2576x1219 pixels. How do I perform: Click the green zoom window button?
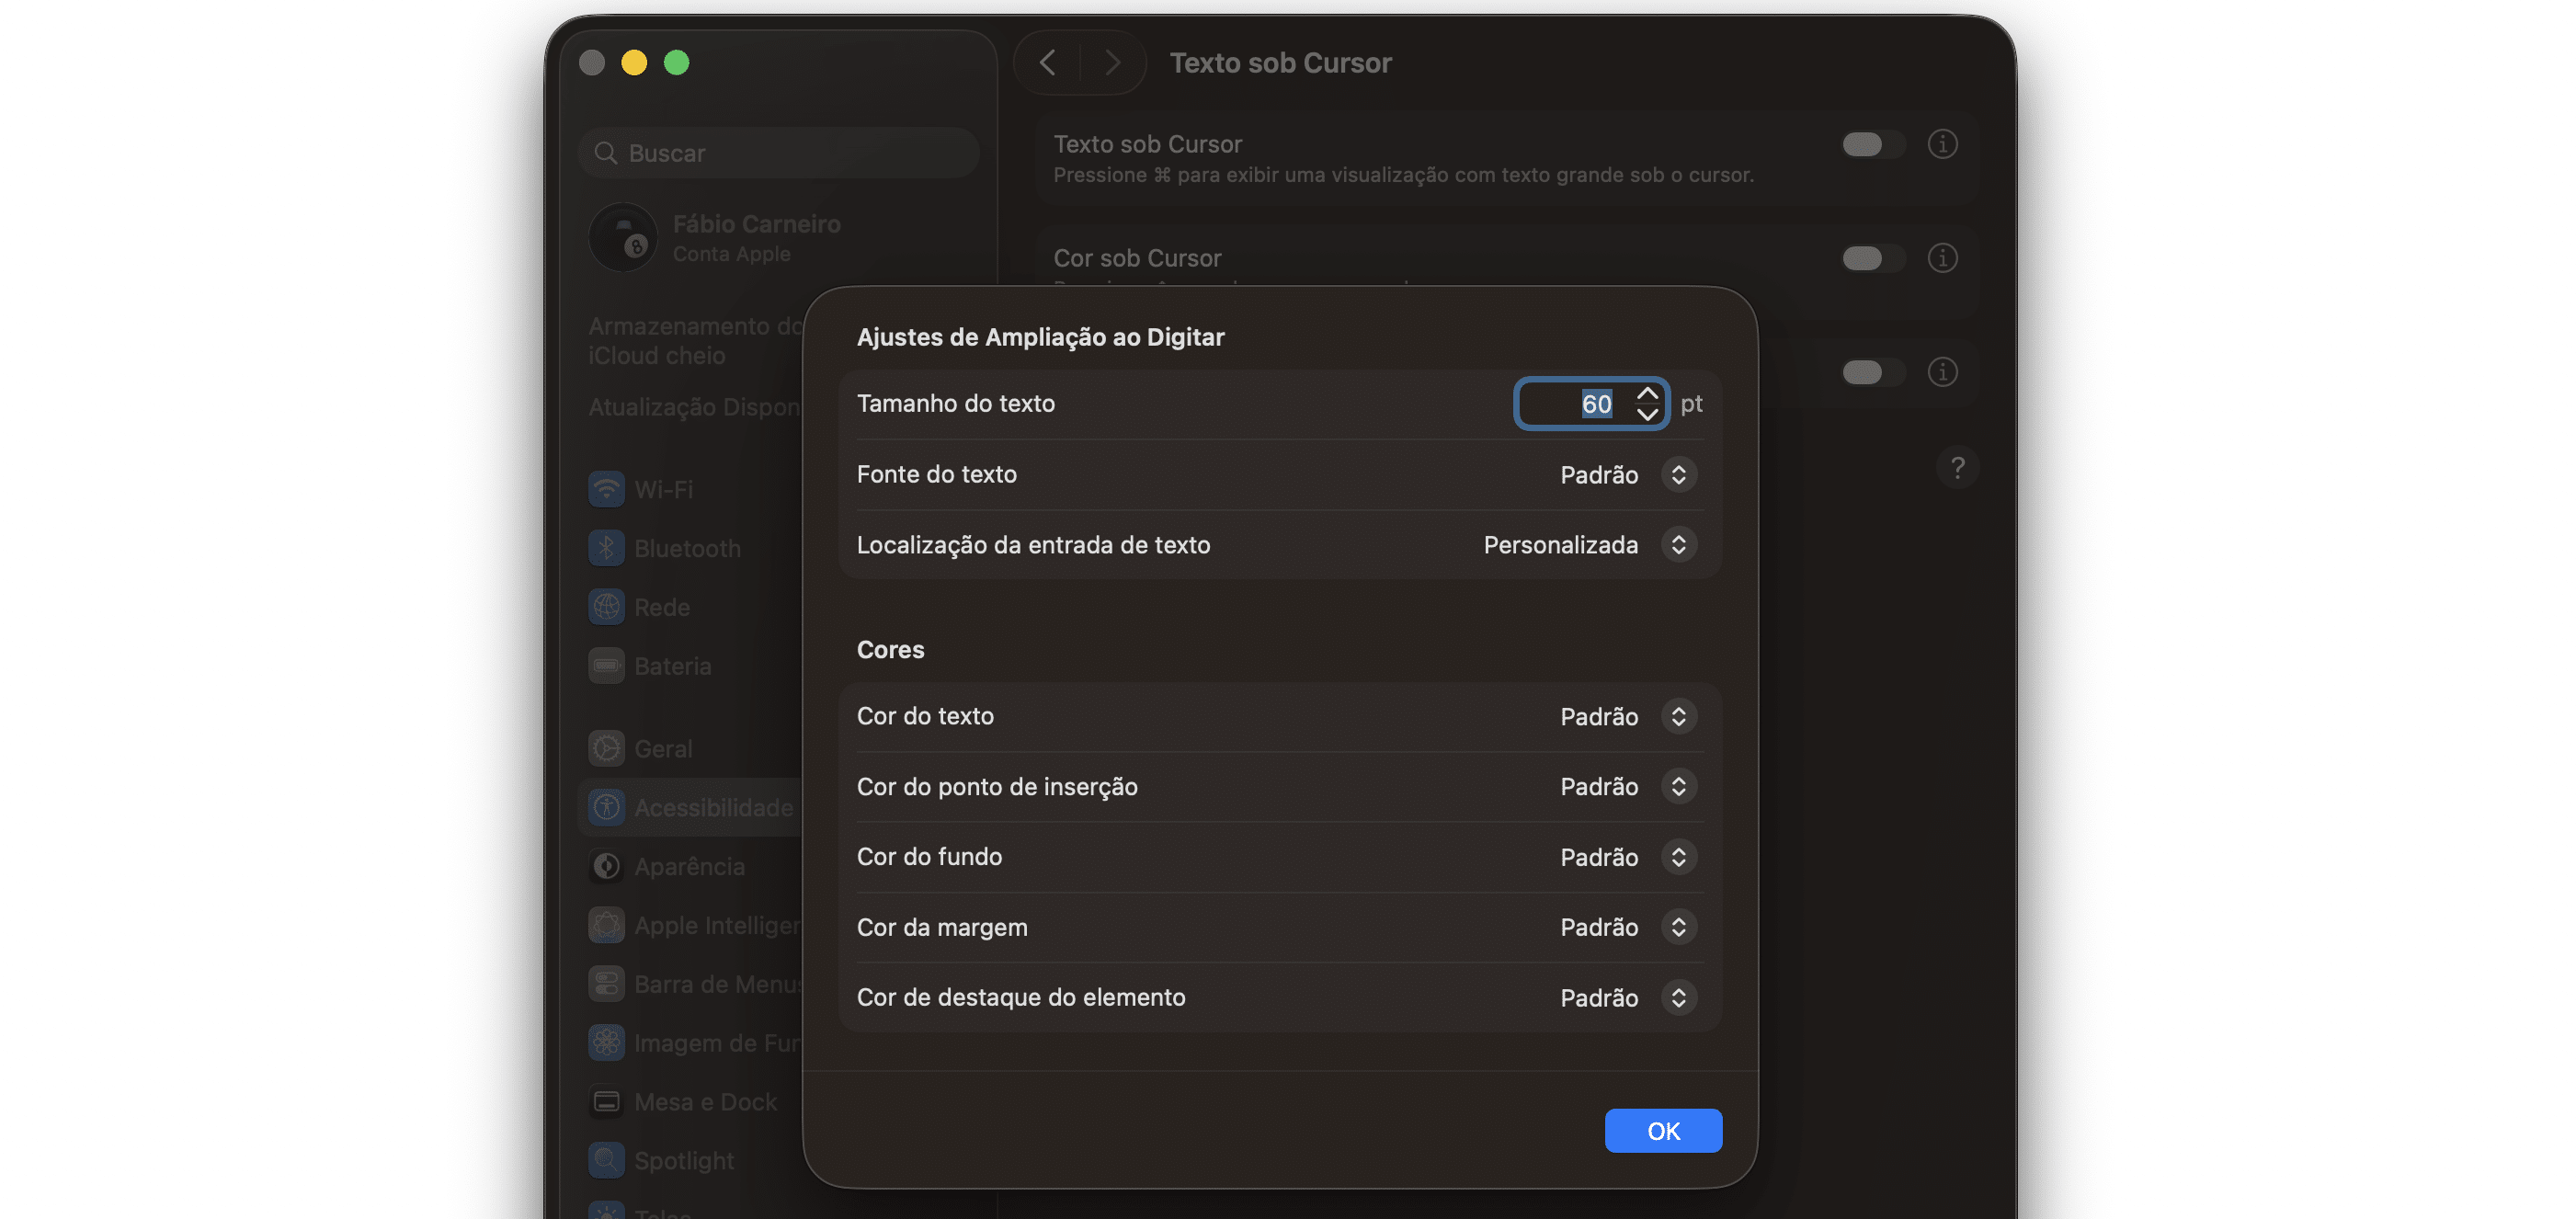click(677, 63)
